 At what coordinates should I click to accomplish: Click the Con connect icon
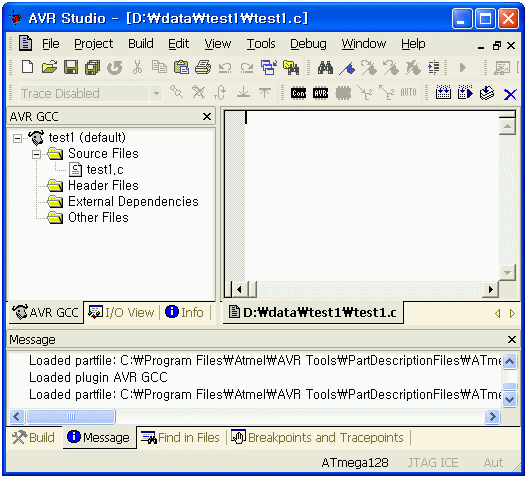coord(298,92)
